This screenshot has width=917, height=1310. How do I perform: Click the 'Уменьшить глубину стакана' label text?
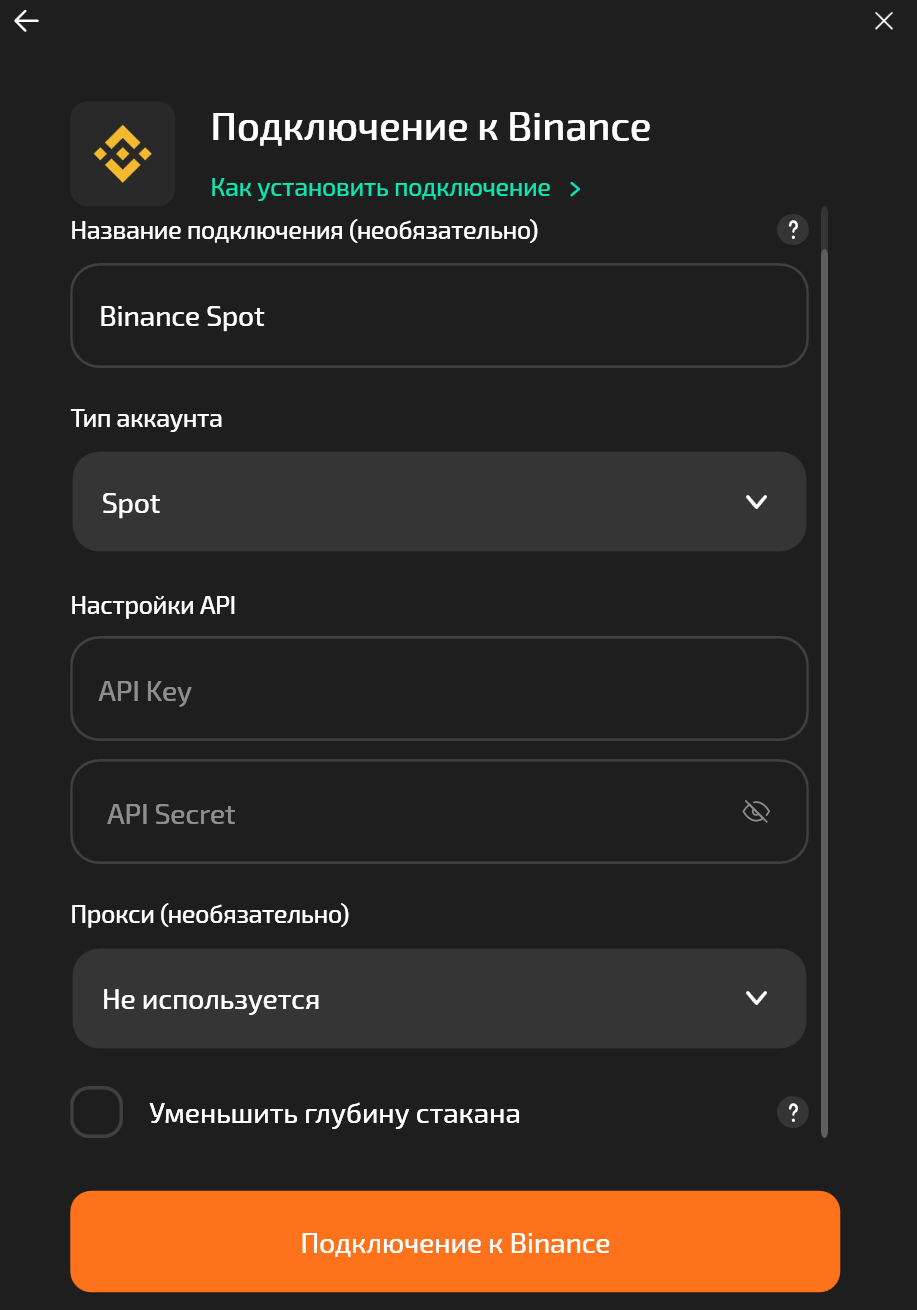pos(334,1114)
